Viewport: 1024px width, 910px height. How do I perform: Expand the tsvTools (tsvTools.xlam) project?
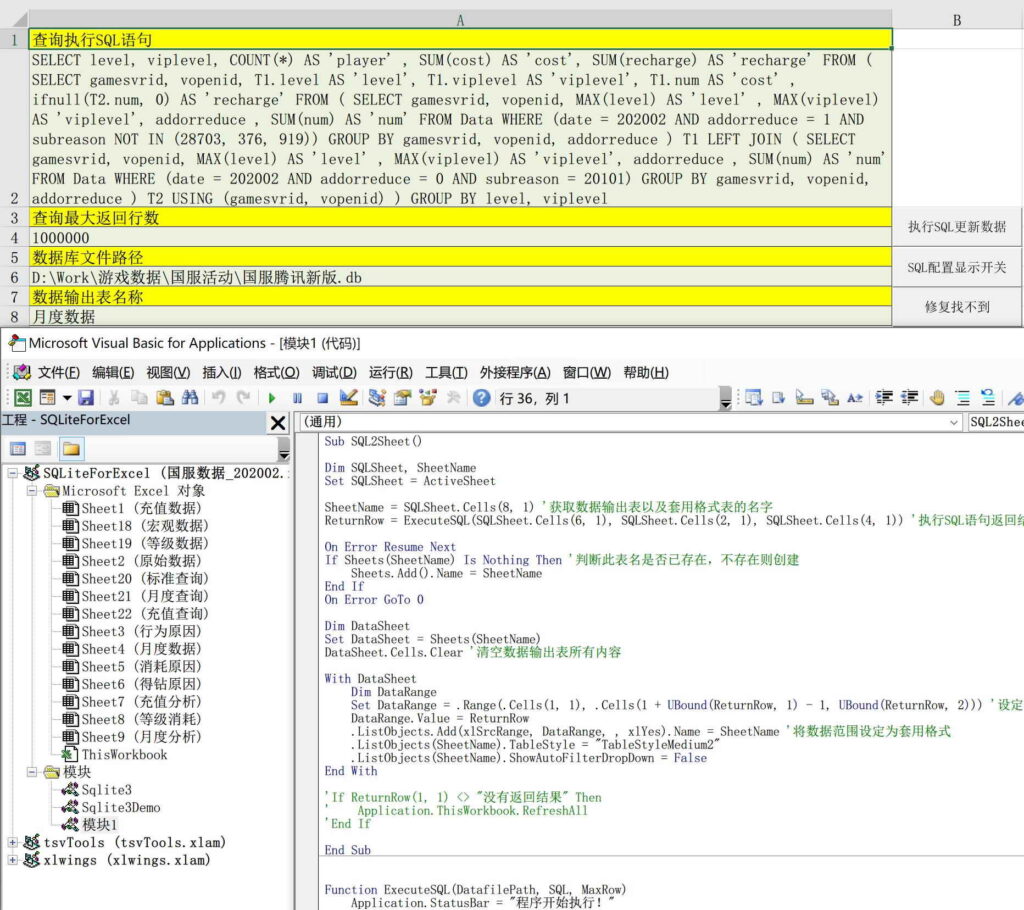[x=13, y=842]
